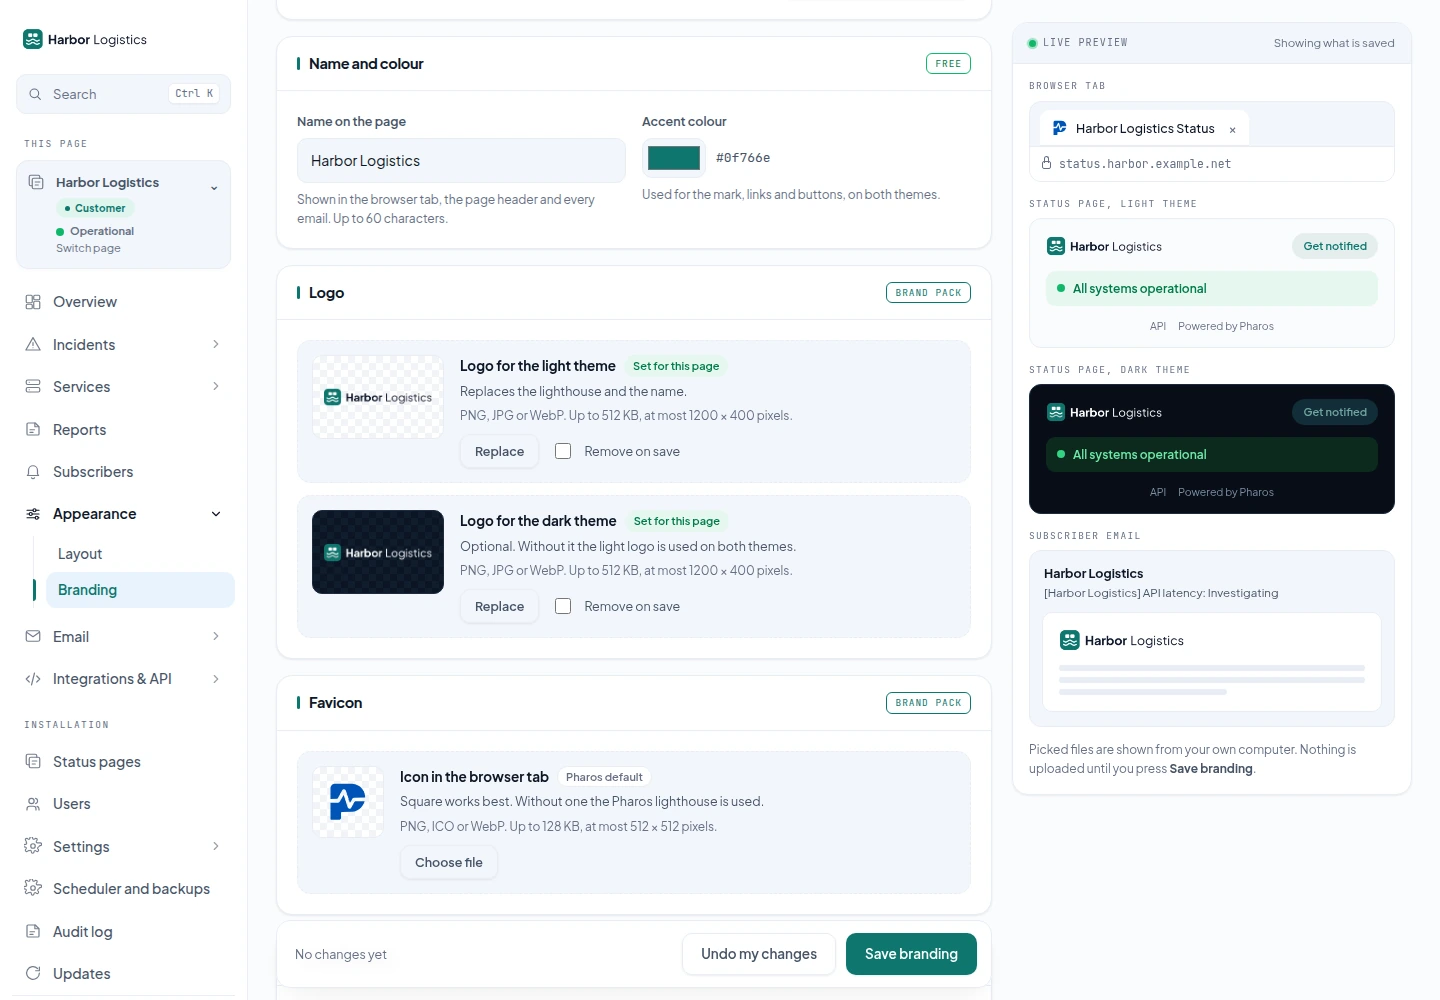The image size is (1440, 1000).
Task: Go to the Subscribers page
Action: point(124,471)
